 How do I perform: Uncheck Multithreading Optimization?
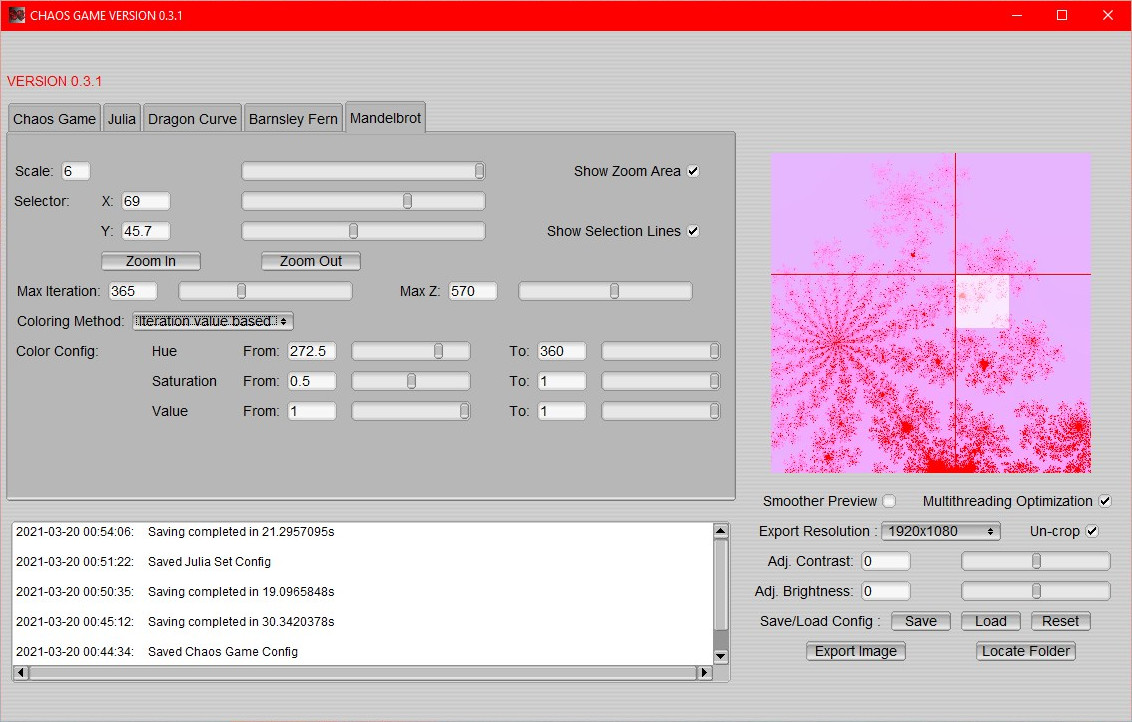[1104, 500]
